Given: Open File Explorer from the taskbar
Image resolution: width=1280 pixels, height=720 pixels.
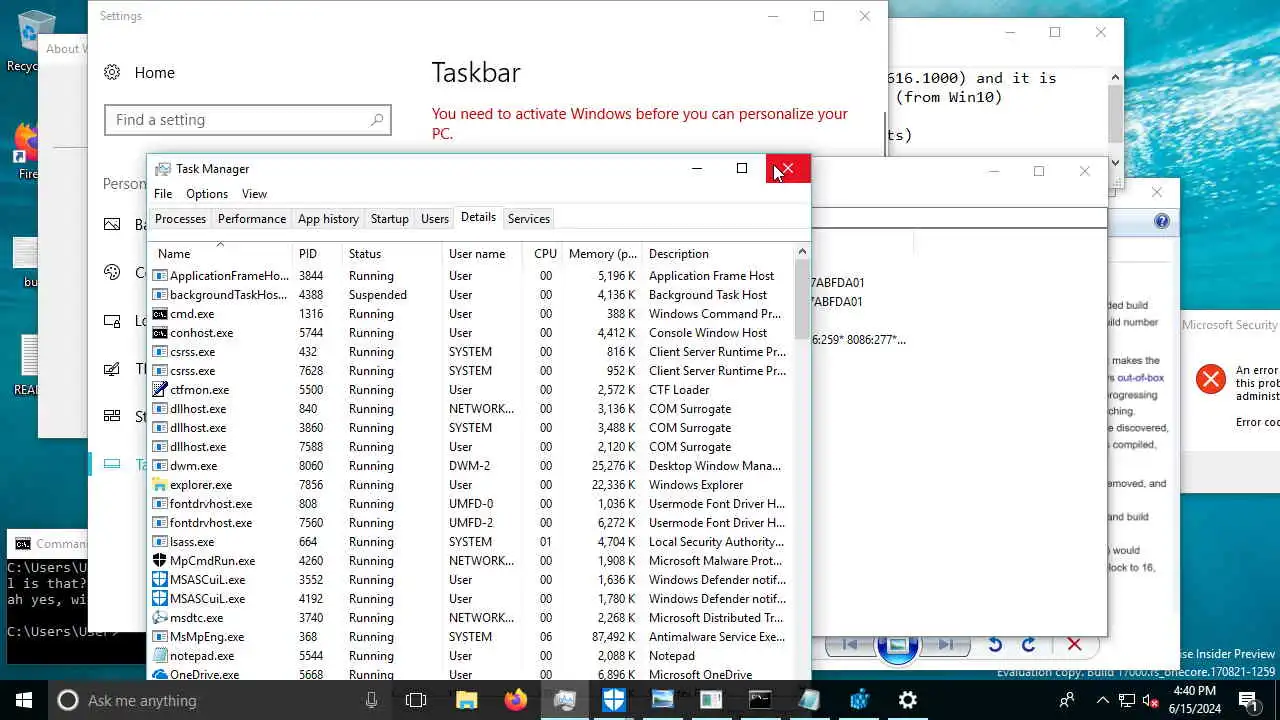Looking at the screenshot, I should (467, 701).
